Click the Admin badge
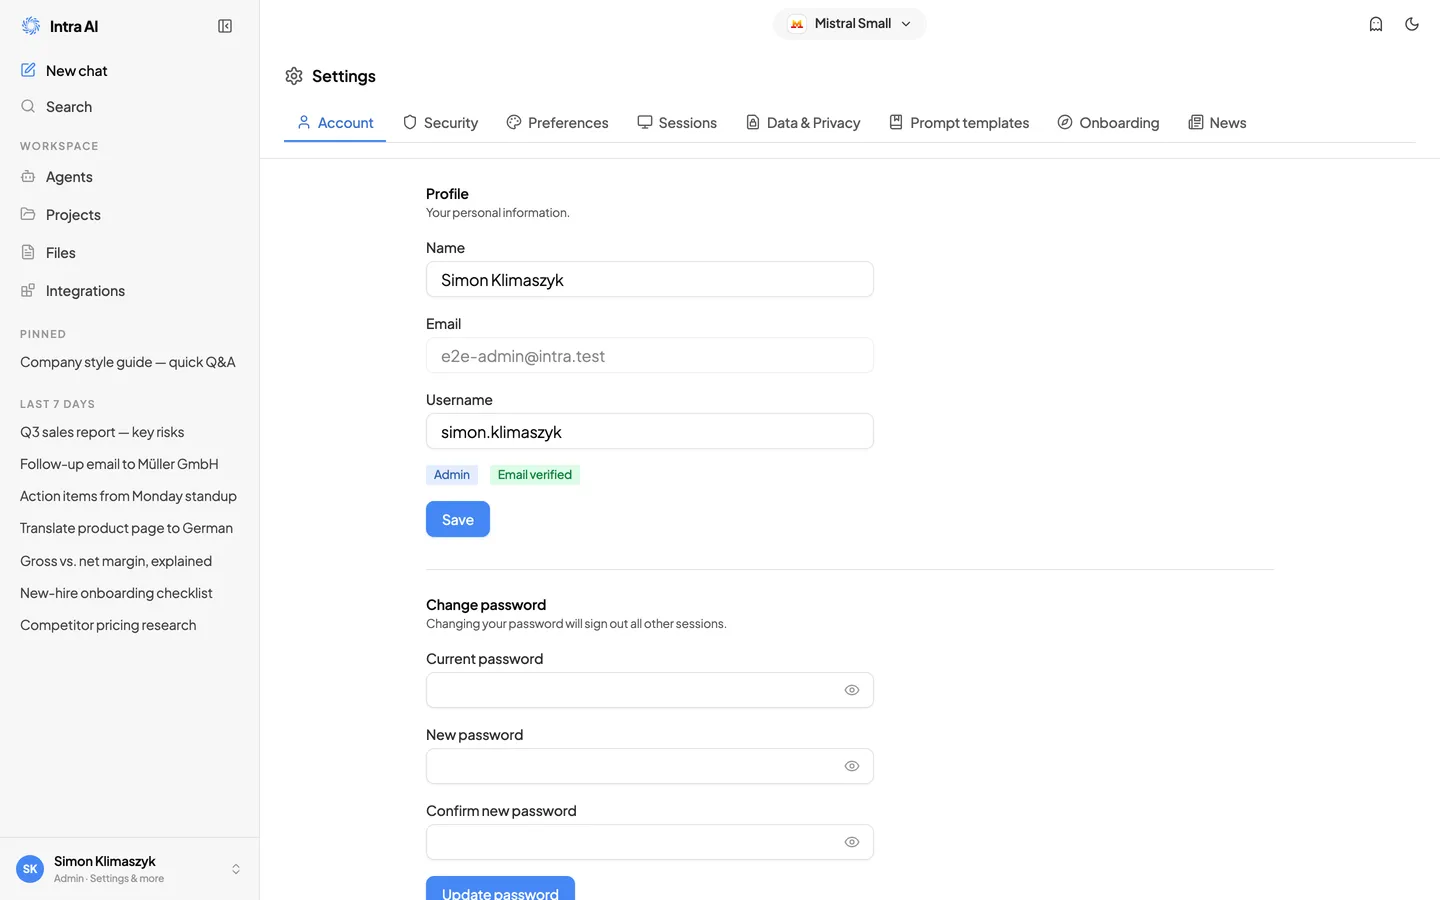The image size is (1440, 900). point(452,475)
